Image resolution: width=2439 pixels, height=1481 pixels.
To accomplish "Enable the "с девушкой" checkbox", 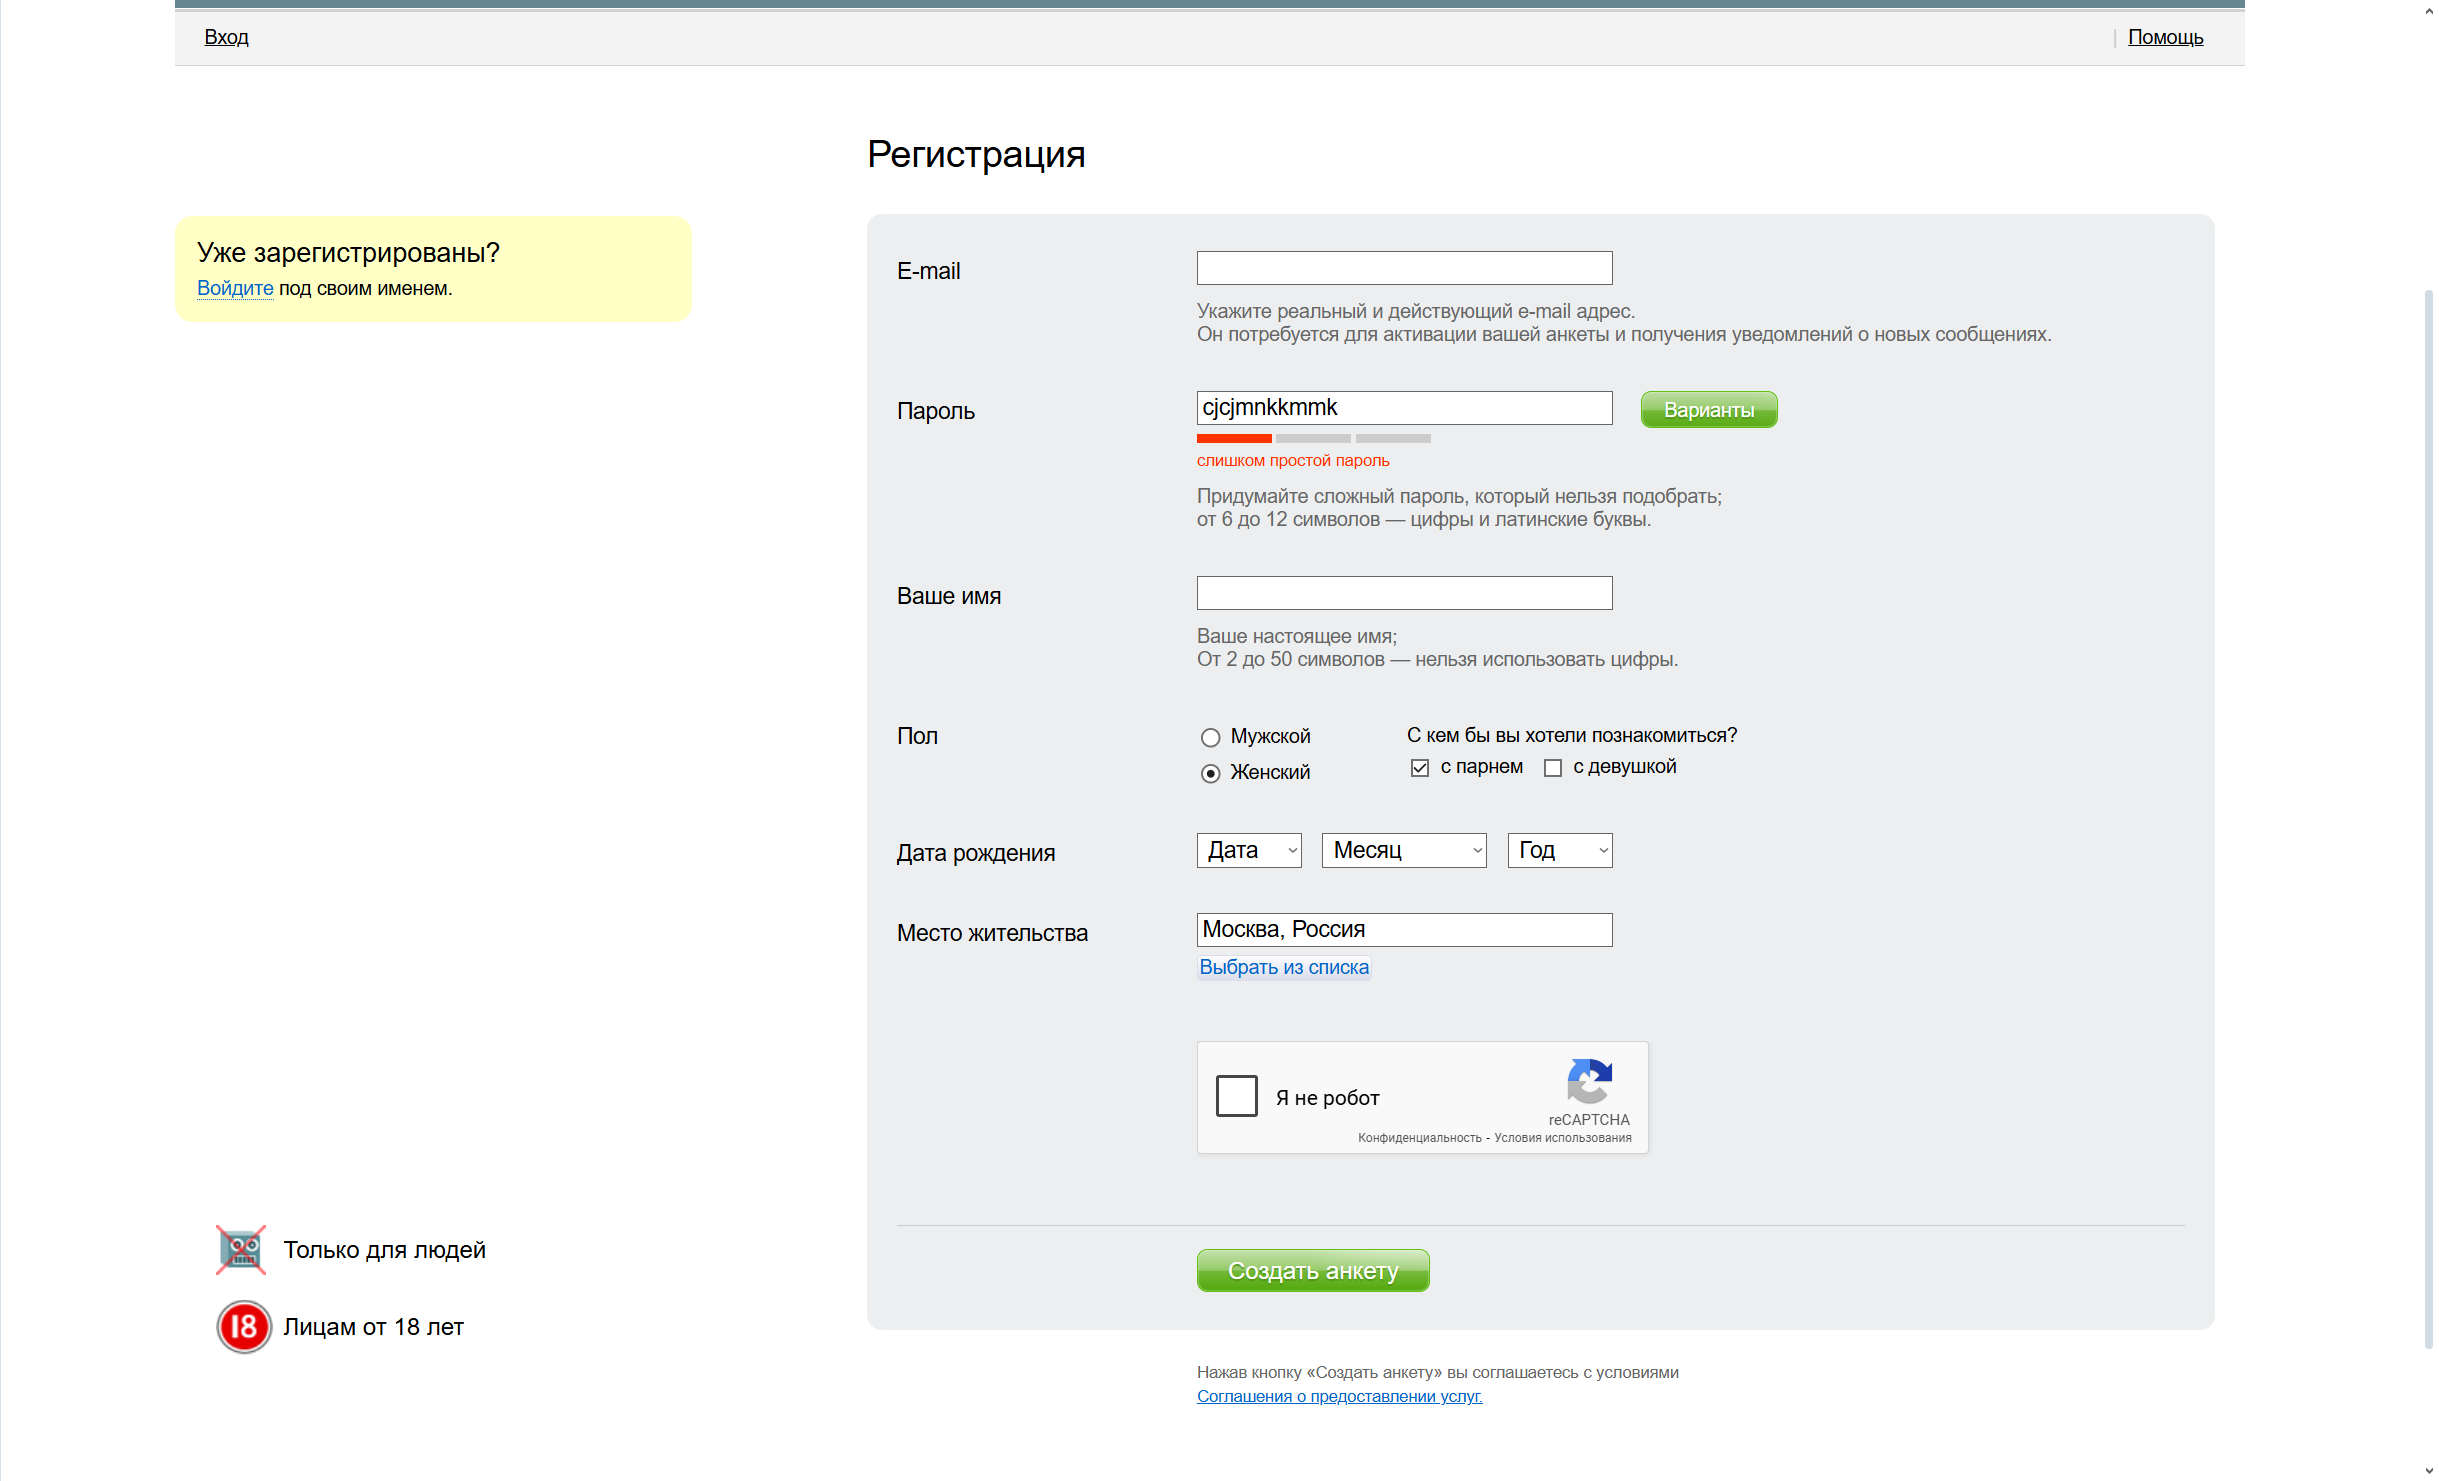I will (1552, 767).
